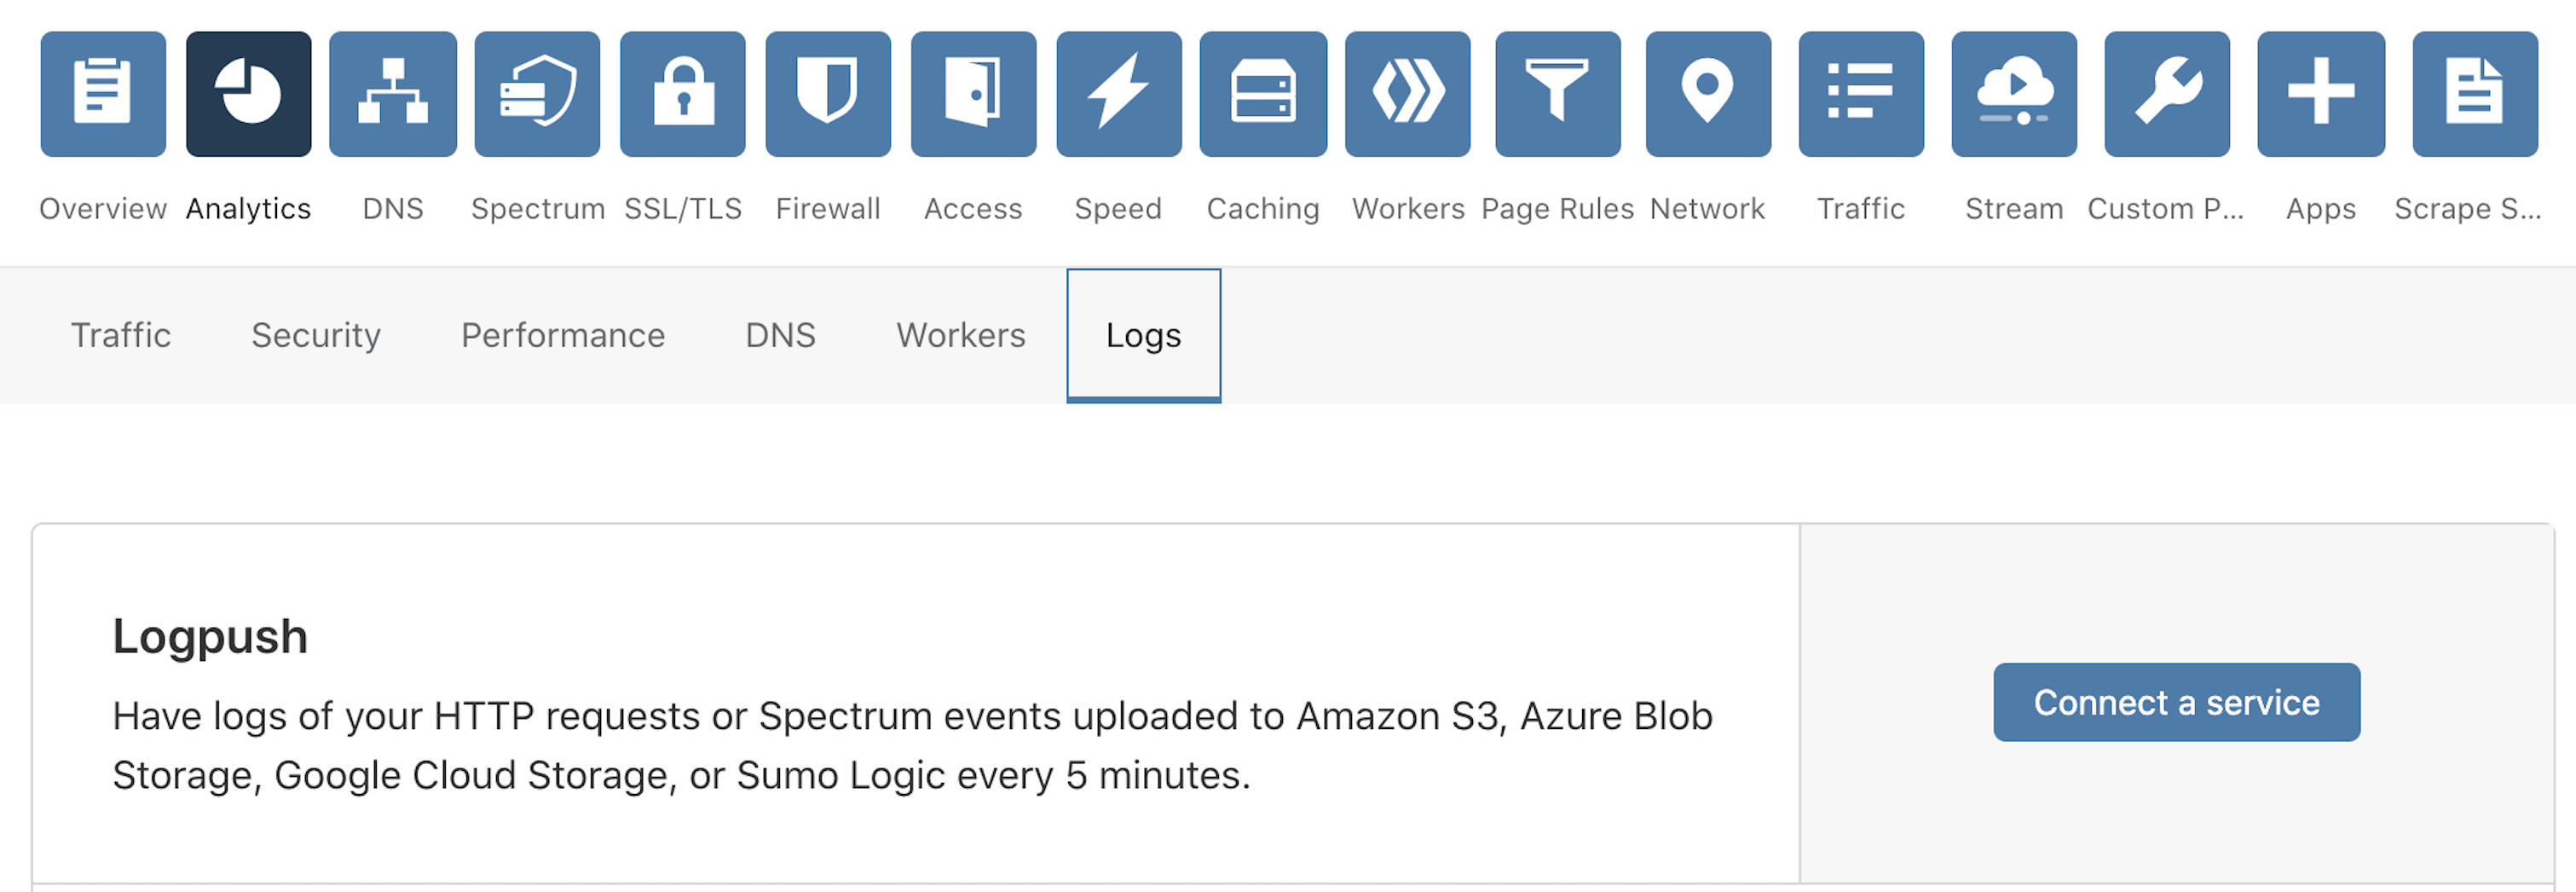Open the Performance tab
2576x892 pixels.
click(562, 335)
